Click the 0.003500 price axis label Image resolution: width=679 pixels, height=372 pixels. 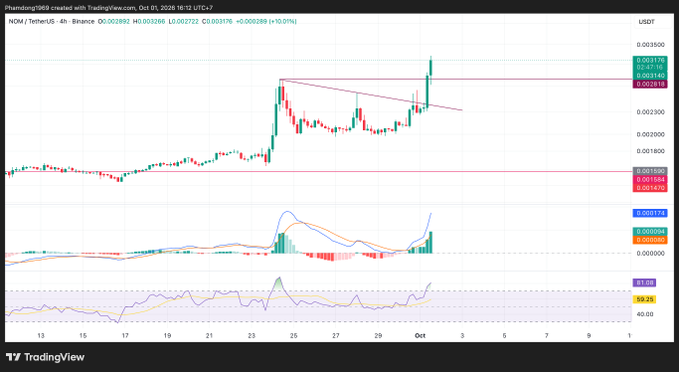tap(650, 45)
